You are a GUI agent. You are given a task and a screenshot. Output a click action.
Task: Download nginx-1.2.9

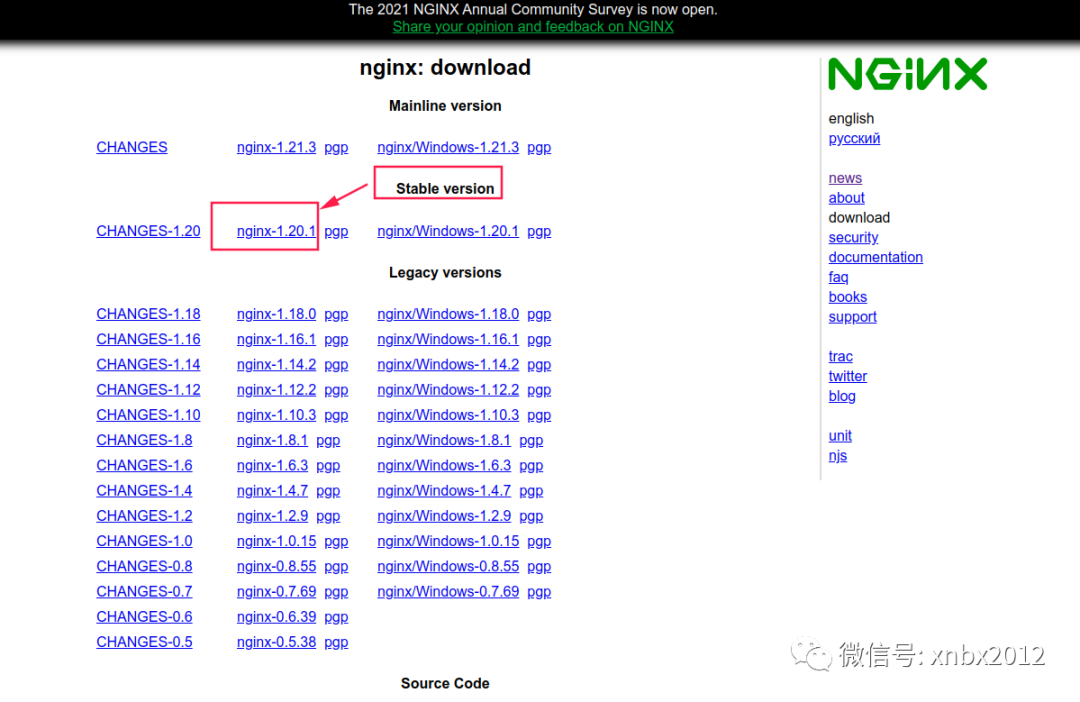(x=272, y=516)
